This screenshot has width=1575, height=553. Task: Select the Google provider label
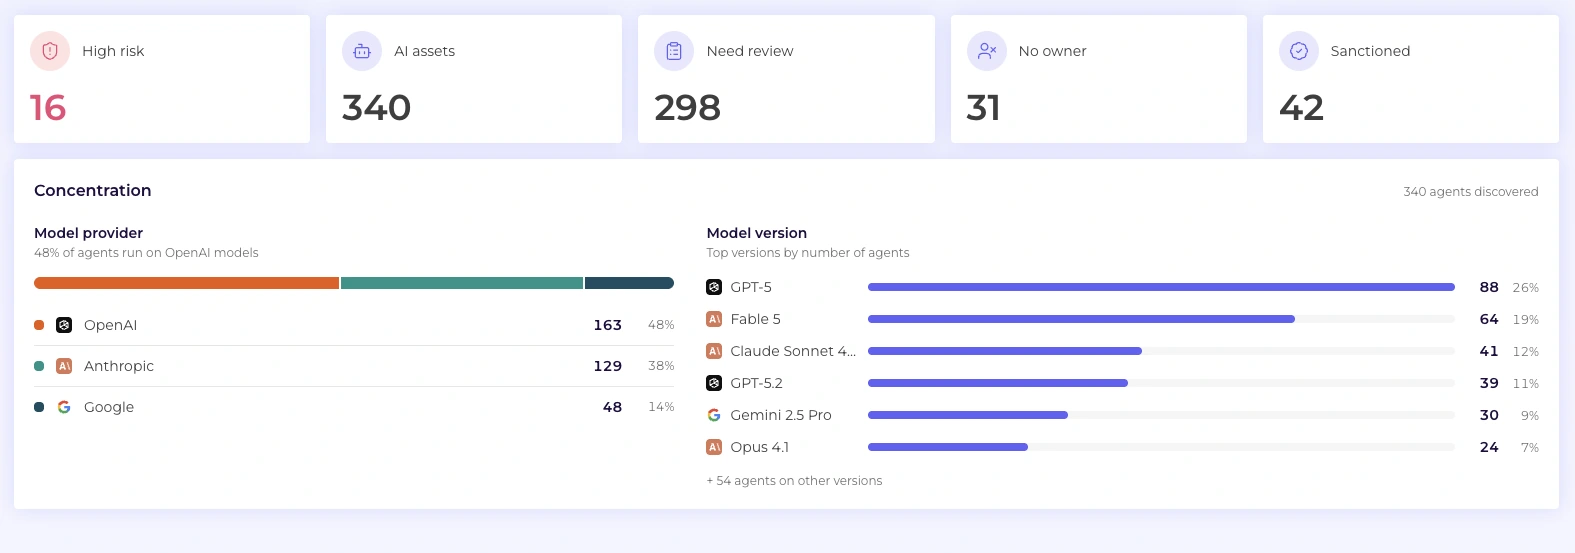coord(109,407)
